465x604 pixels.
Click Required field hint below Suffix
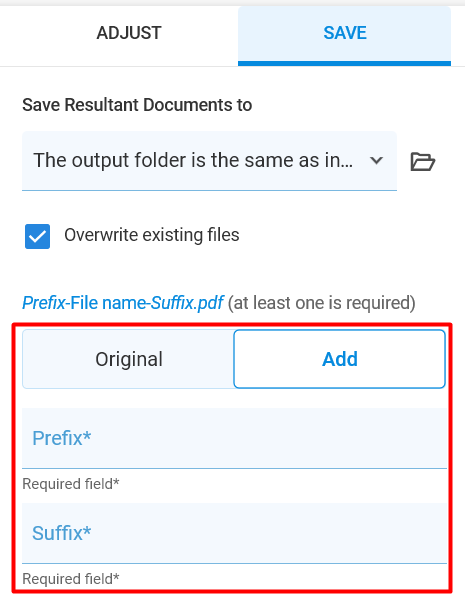pos(71,579)
